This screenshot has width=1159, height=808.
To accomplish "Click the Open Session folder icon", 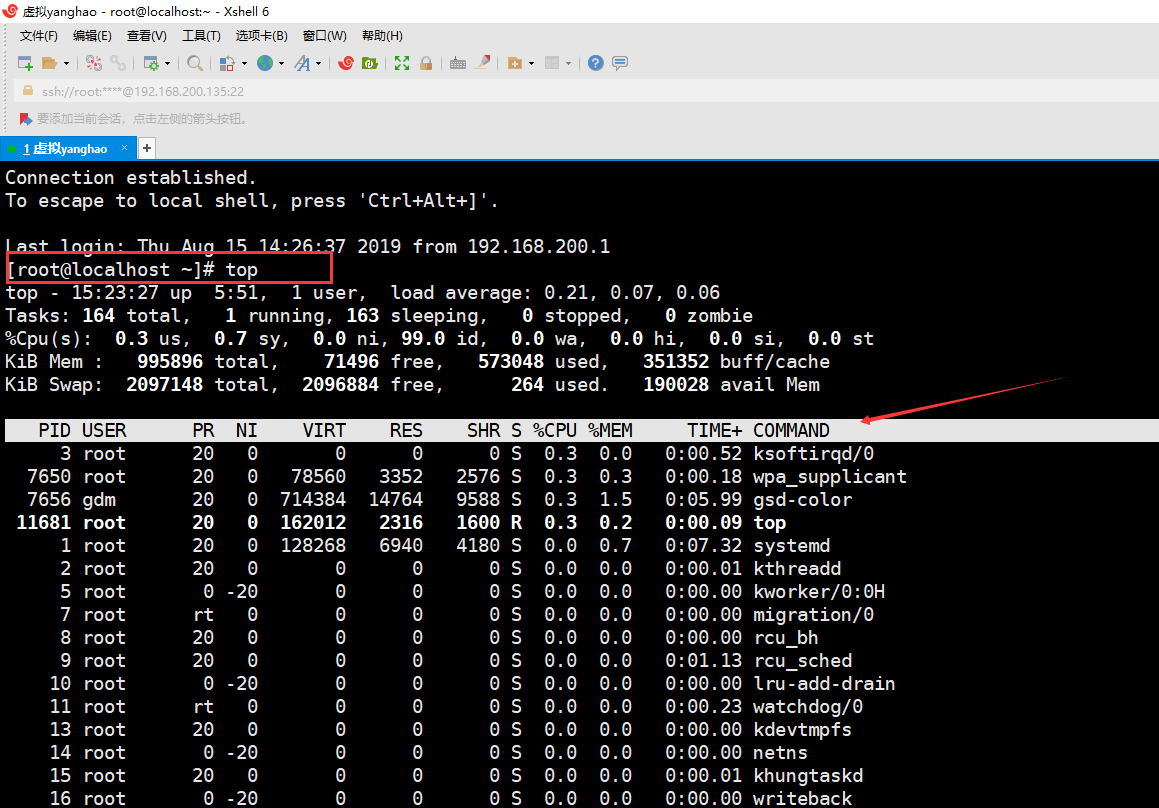I will (x=50, y=64).
